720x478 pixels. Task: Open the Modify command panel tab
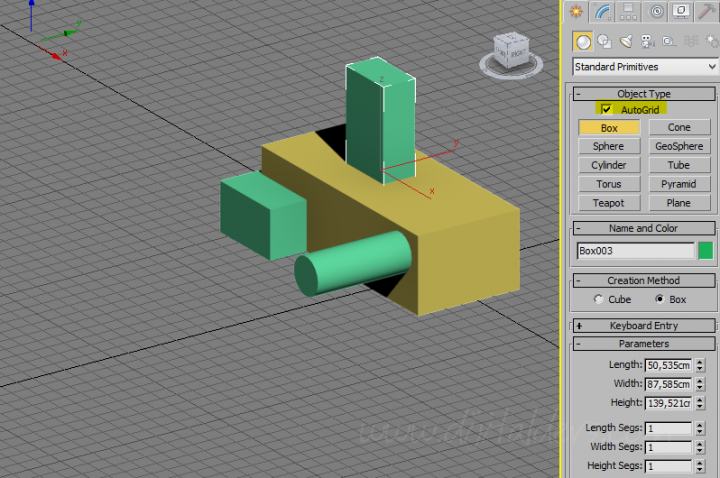point(602,11)
